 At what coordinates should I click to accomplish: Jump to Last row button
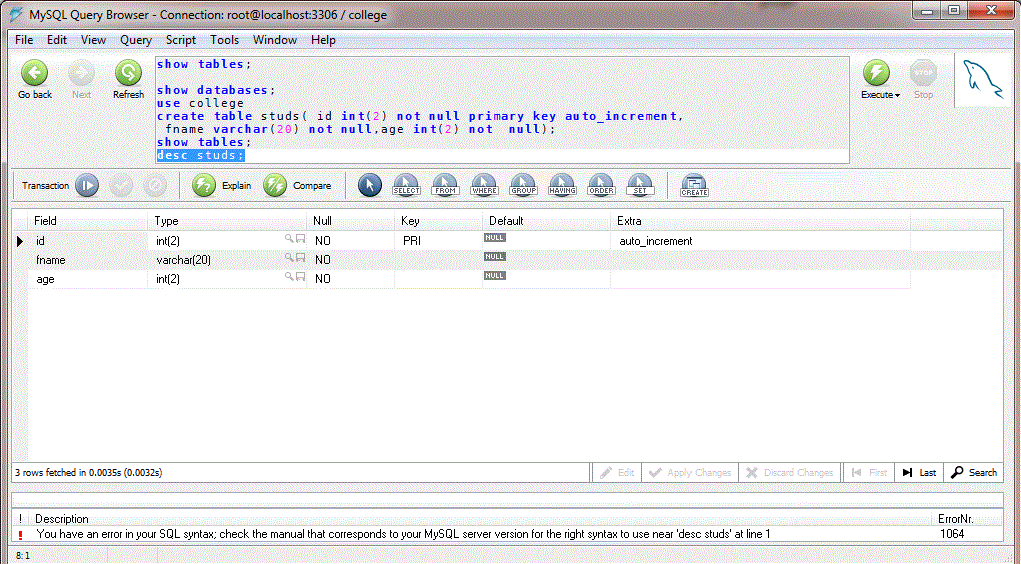pos(919,473)
